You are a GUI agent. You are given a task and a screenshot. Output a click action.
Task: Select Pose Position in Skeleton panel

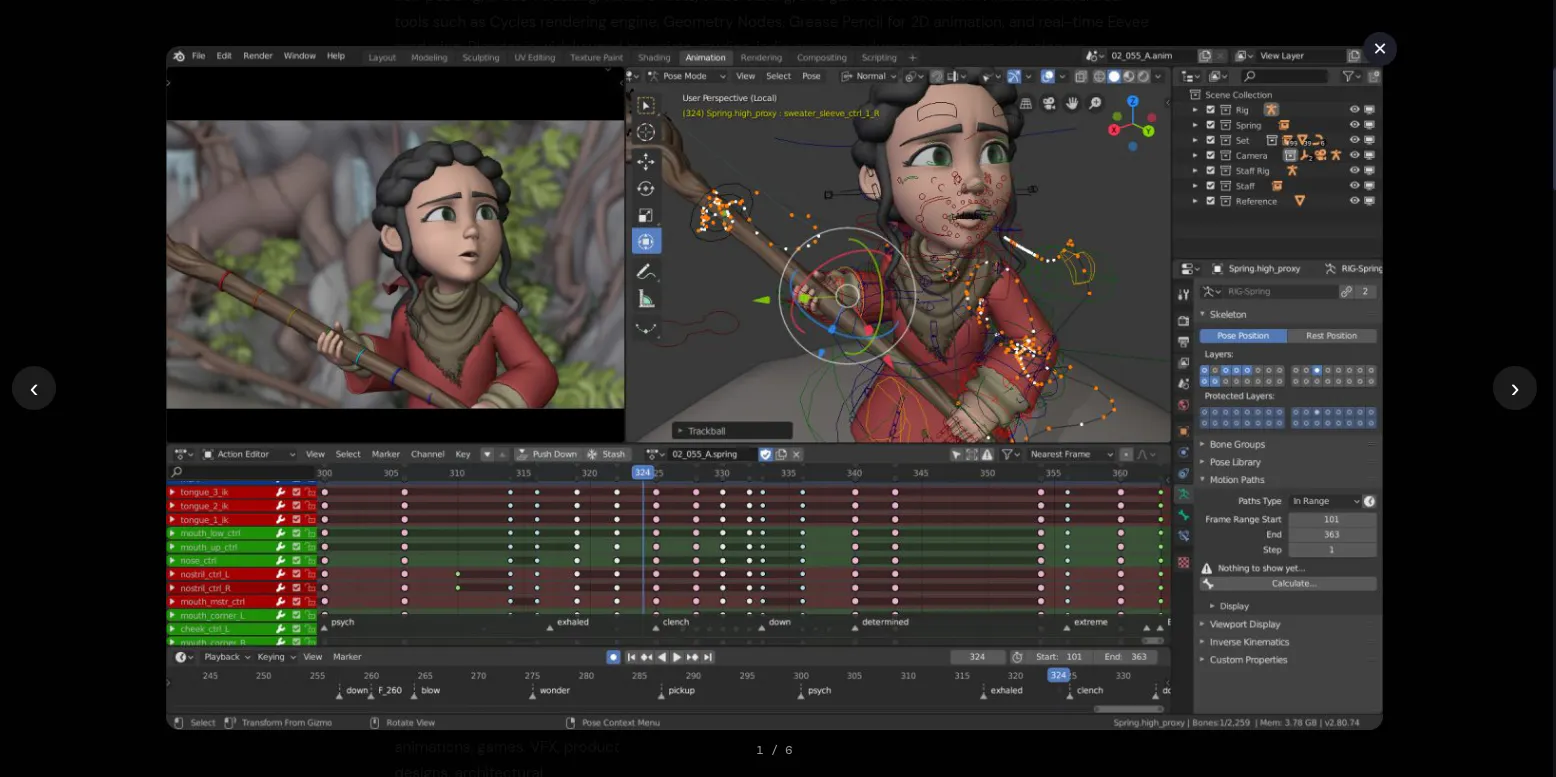point(1243,336)
